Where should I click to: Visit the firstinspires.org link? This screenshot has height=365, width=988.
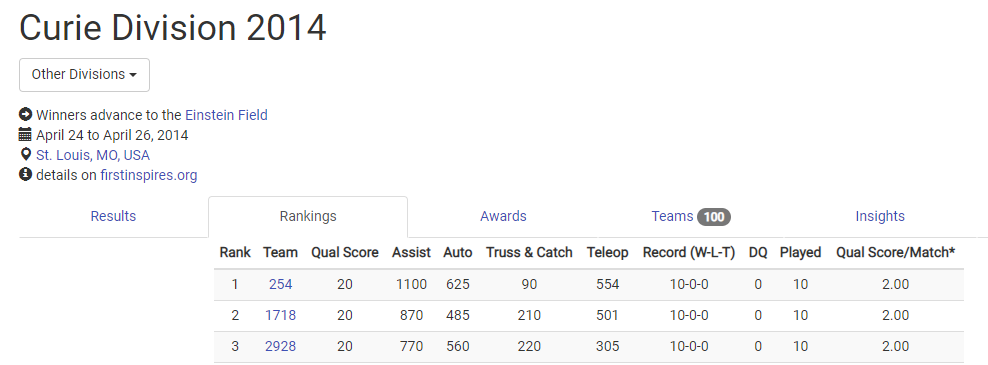click(x=149, y=175)
